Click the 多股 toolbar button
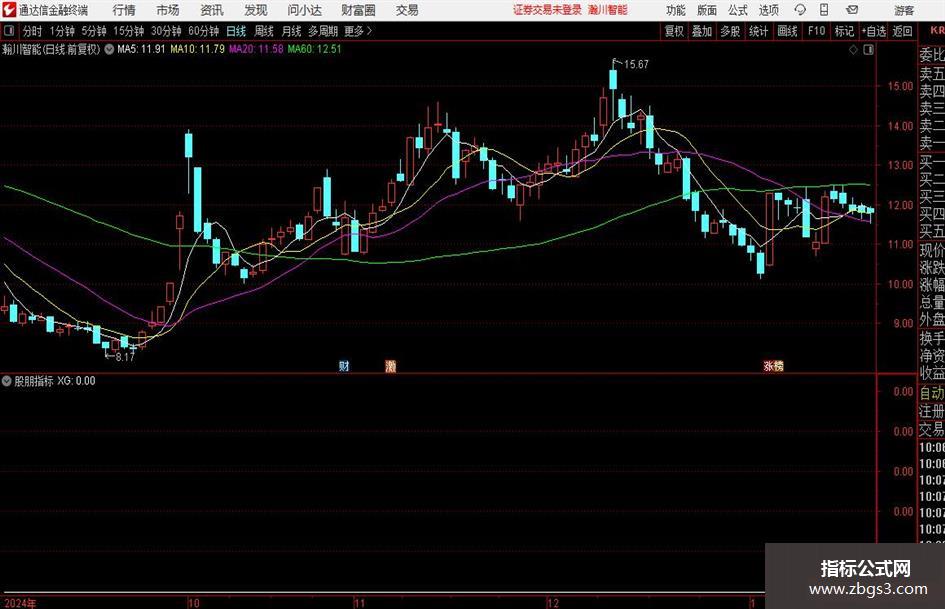945x609 pixels. pyautogui.click(x=730, y=31)
